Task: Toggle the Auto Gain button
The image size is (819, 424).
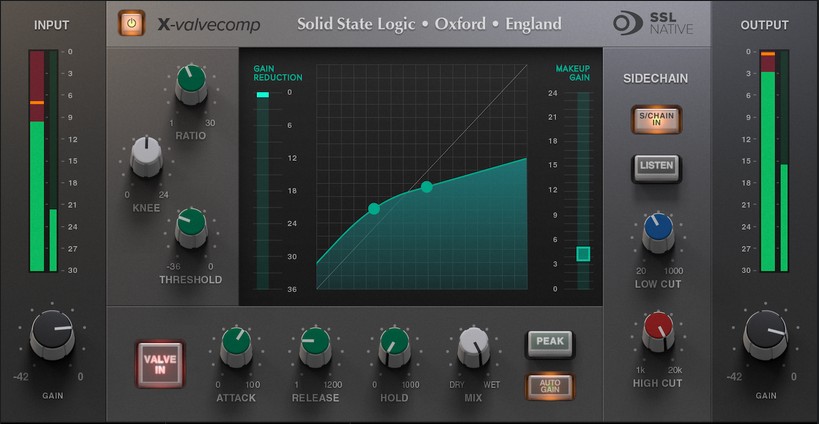Action: 550,386
